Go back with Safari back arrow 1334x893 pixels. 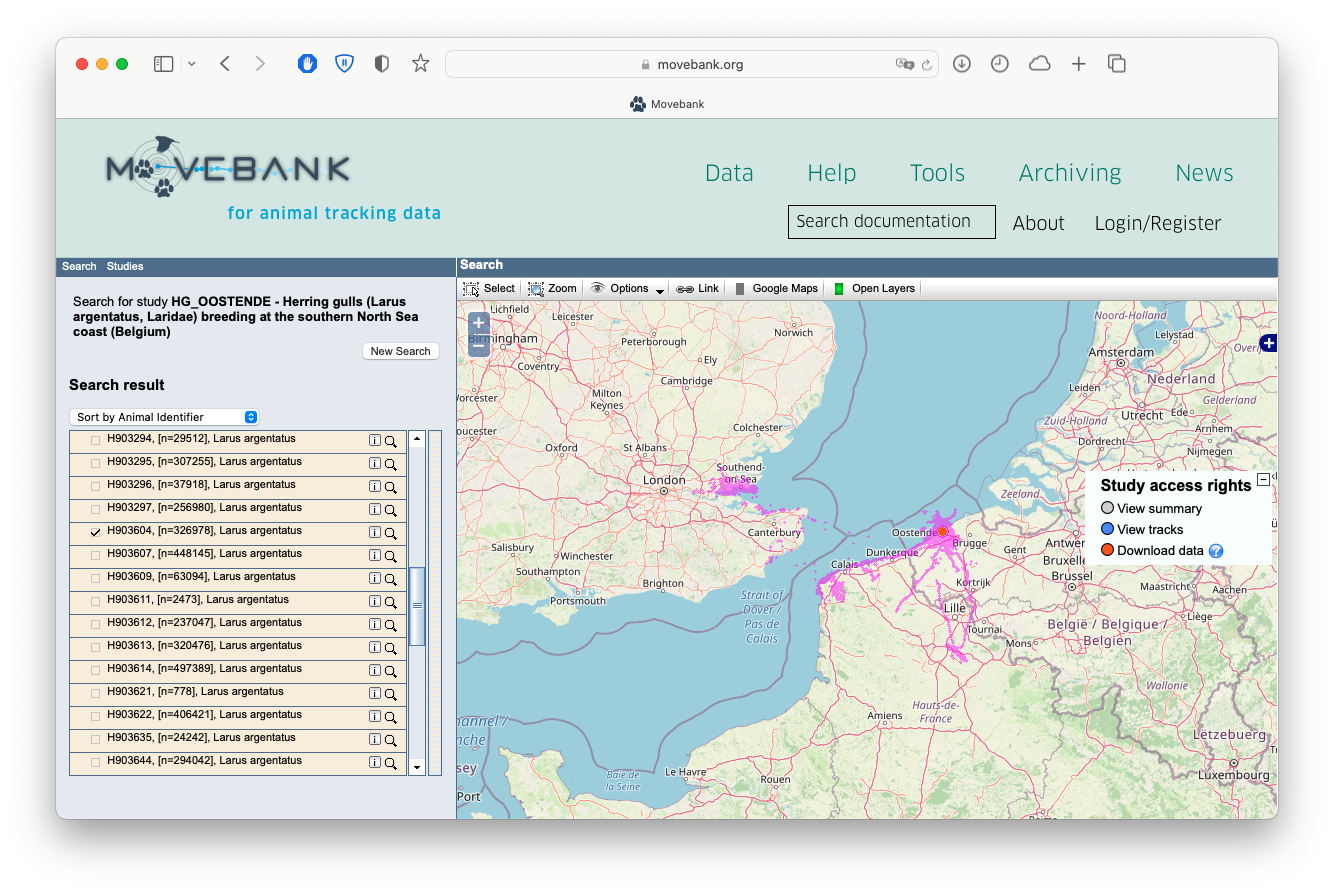coord(225,64)
